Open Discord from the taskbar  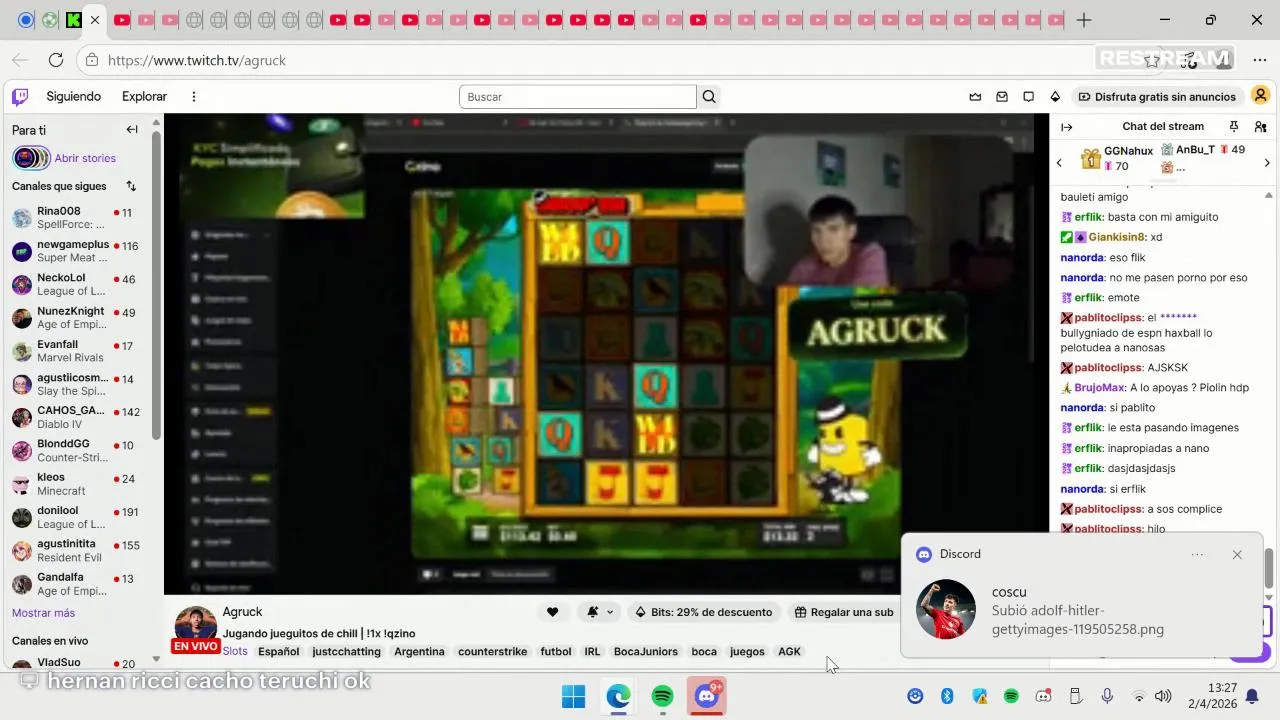point(707,696)
